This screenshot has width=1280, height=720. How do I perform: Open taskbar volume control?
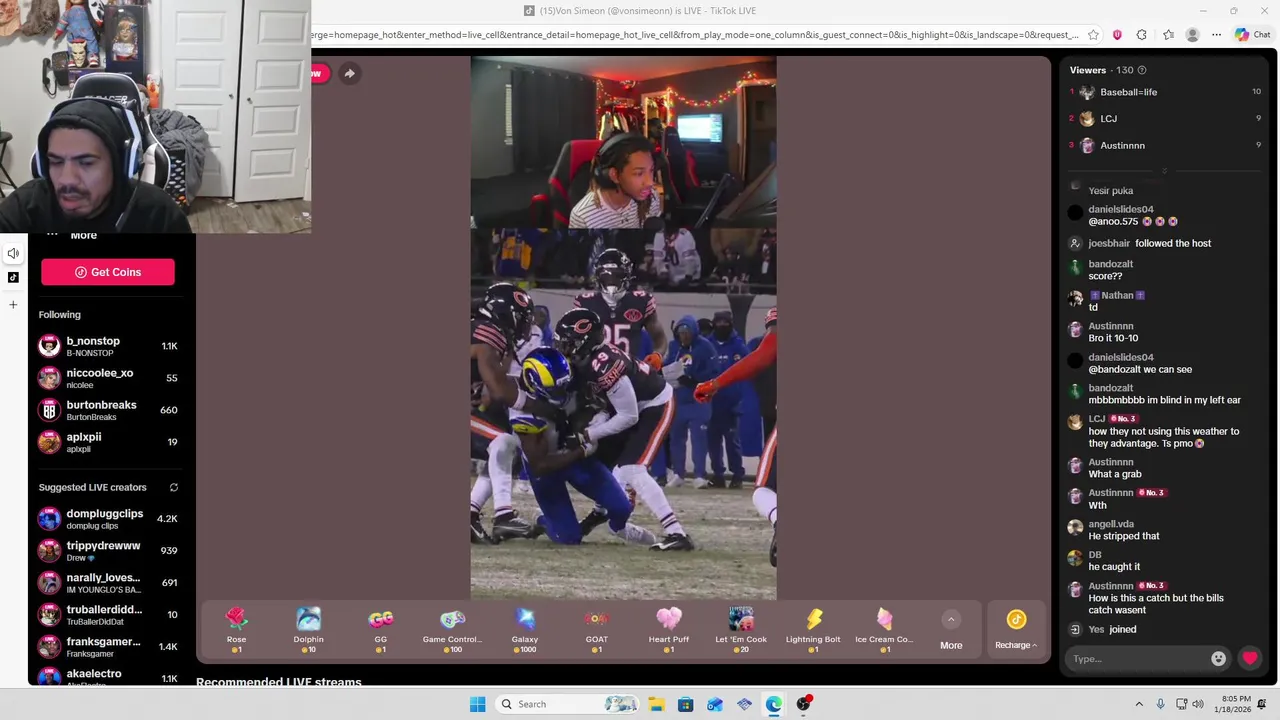click(1198, 704)
